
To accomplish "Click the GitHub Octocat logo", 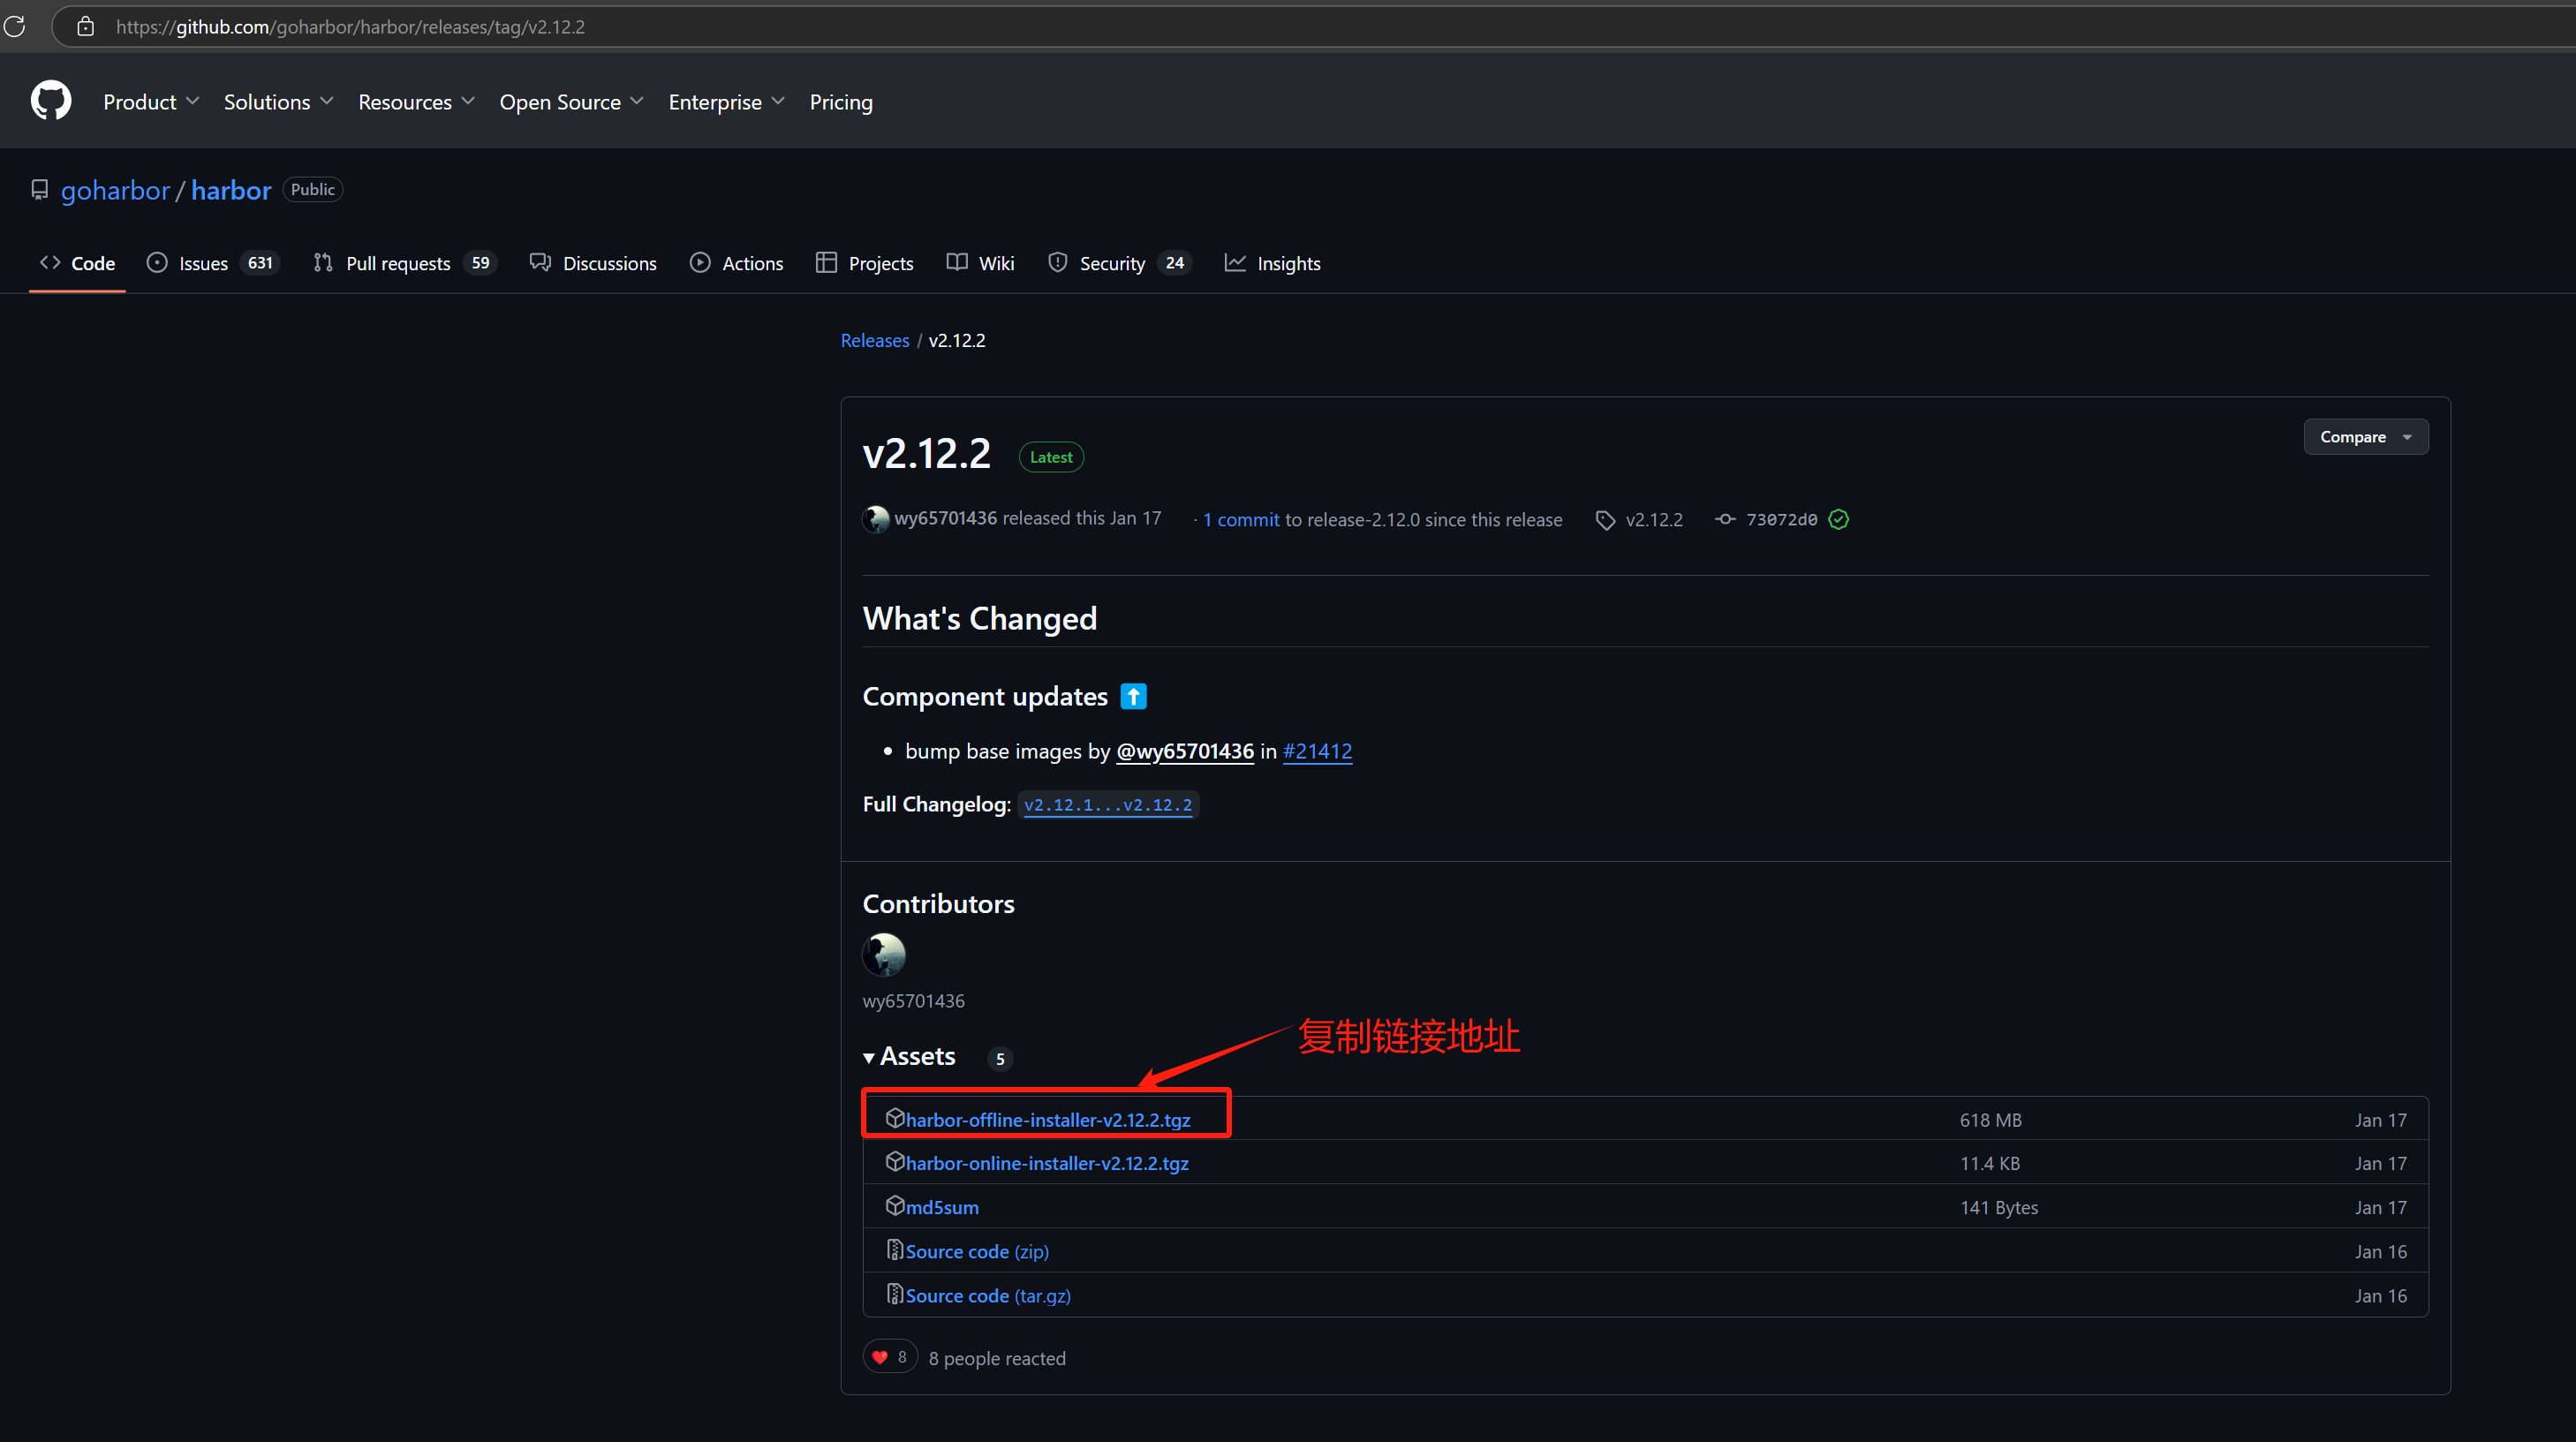I will click(50, 101).
